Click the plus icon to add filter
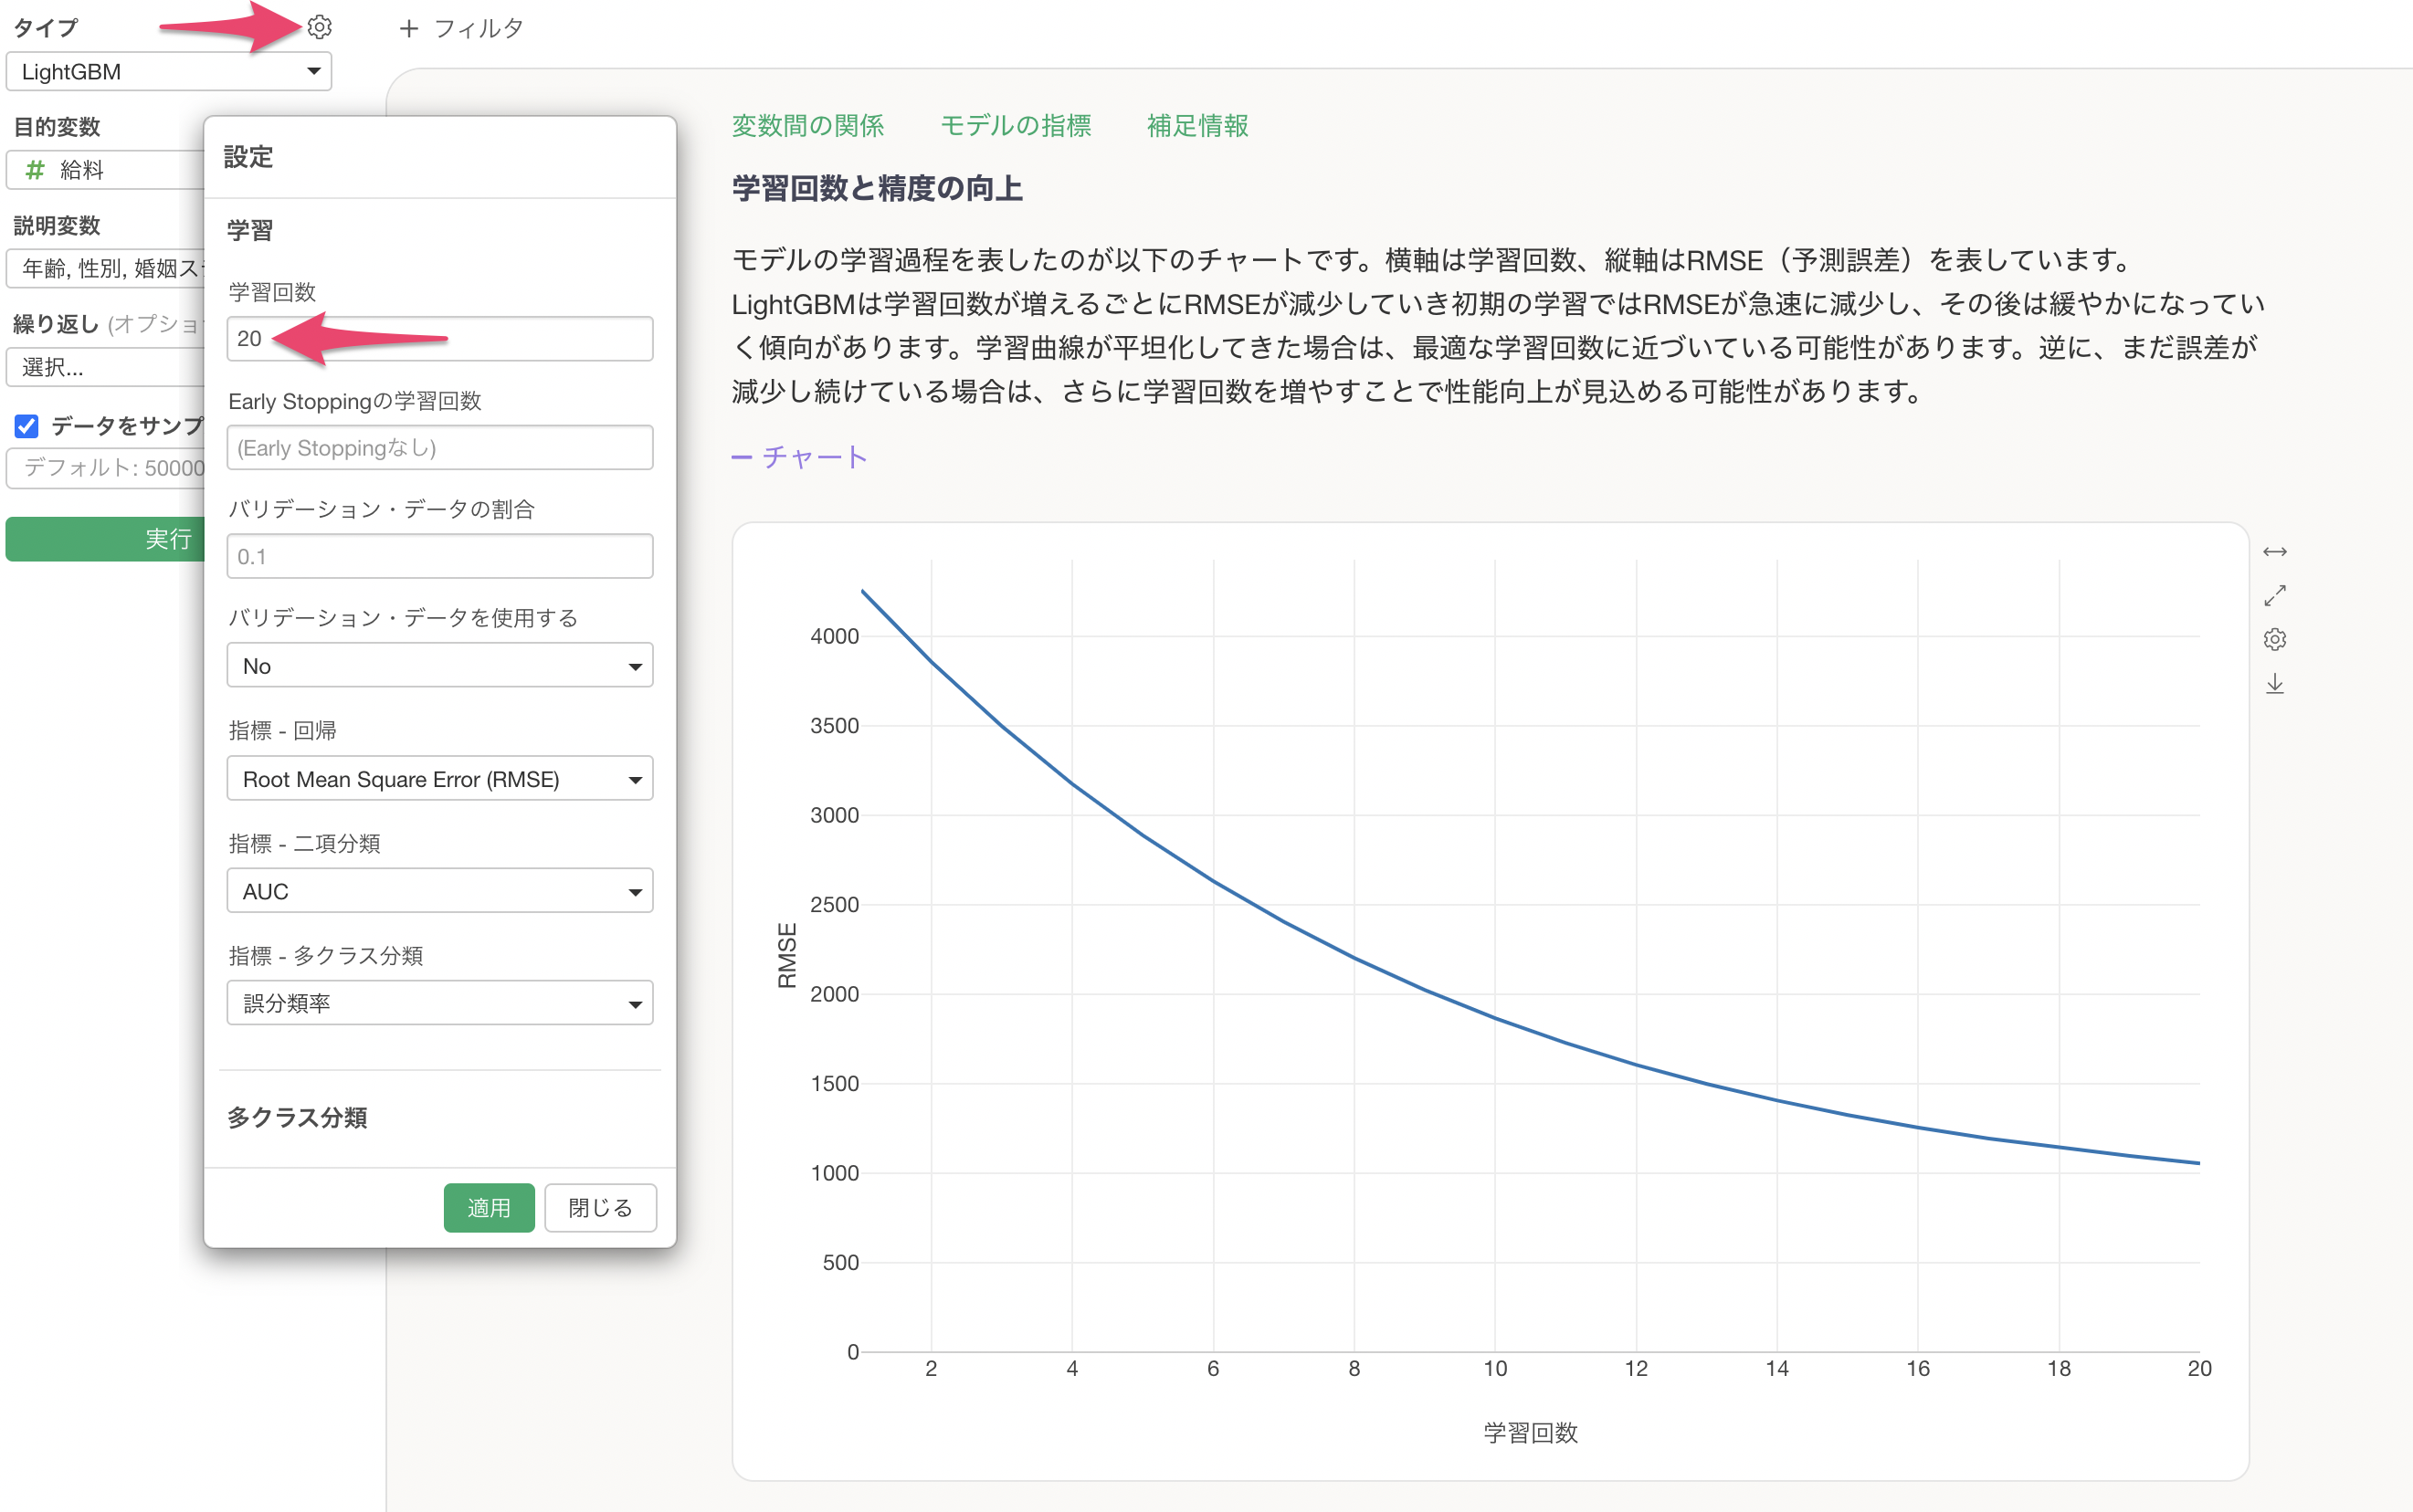Image resolution: width=2413 pixels, height=1512 pixels. pos(408,28)
